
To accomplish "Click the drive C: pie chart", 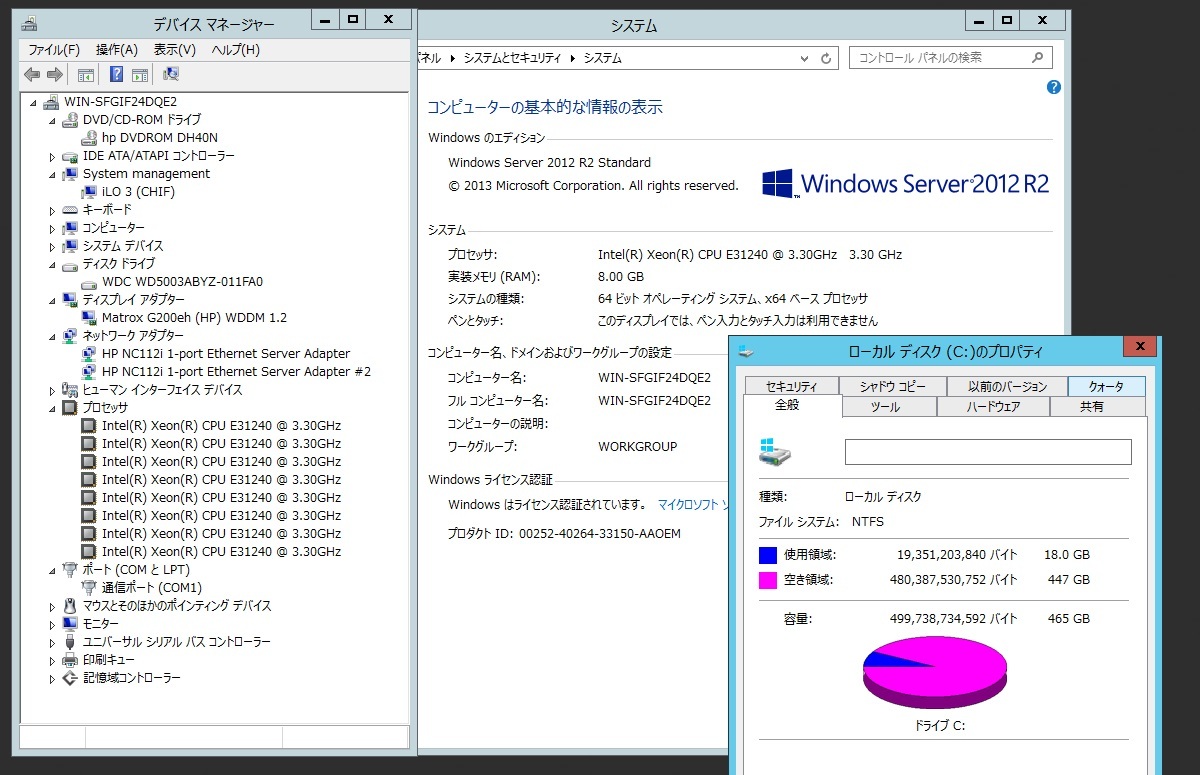I will [x=934, y=672].
